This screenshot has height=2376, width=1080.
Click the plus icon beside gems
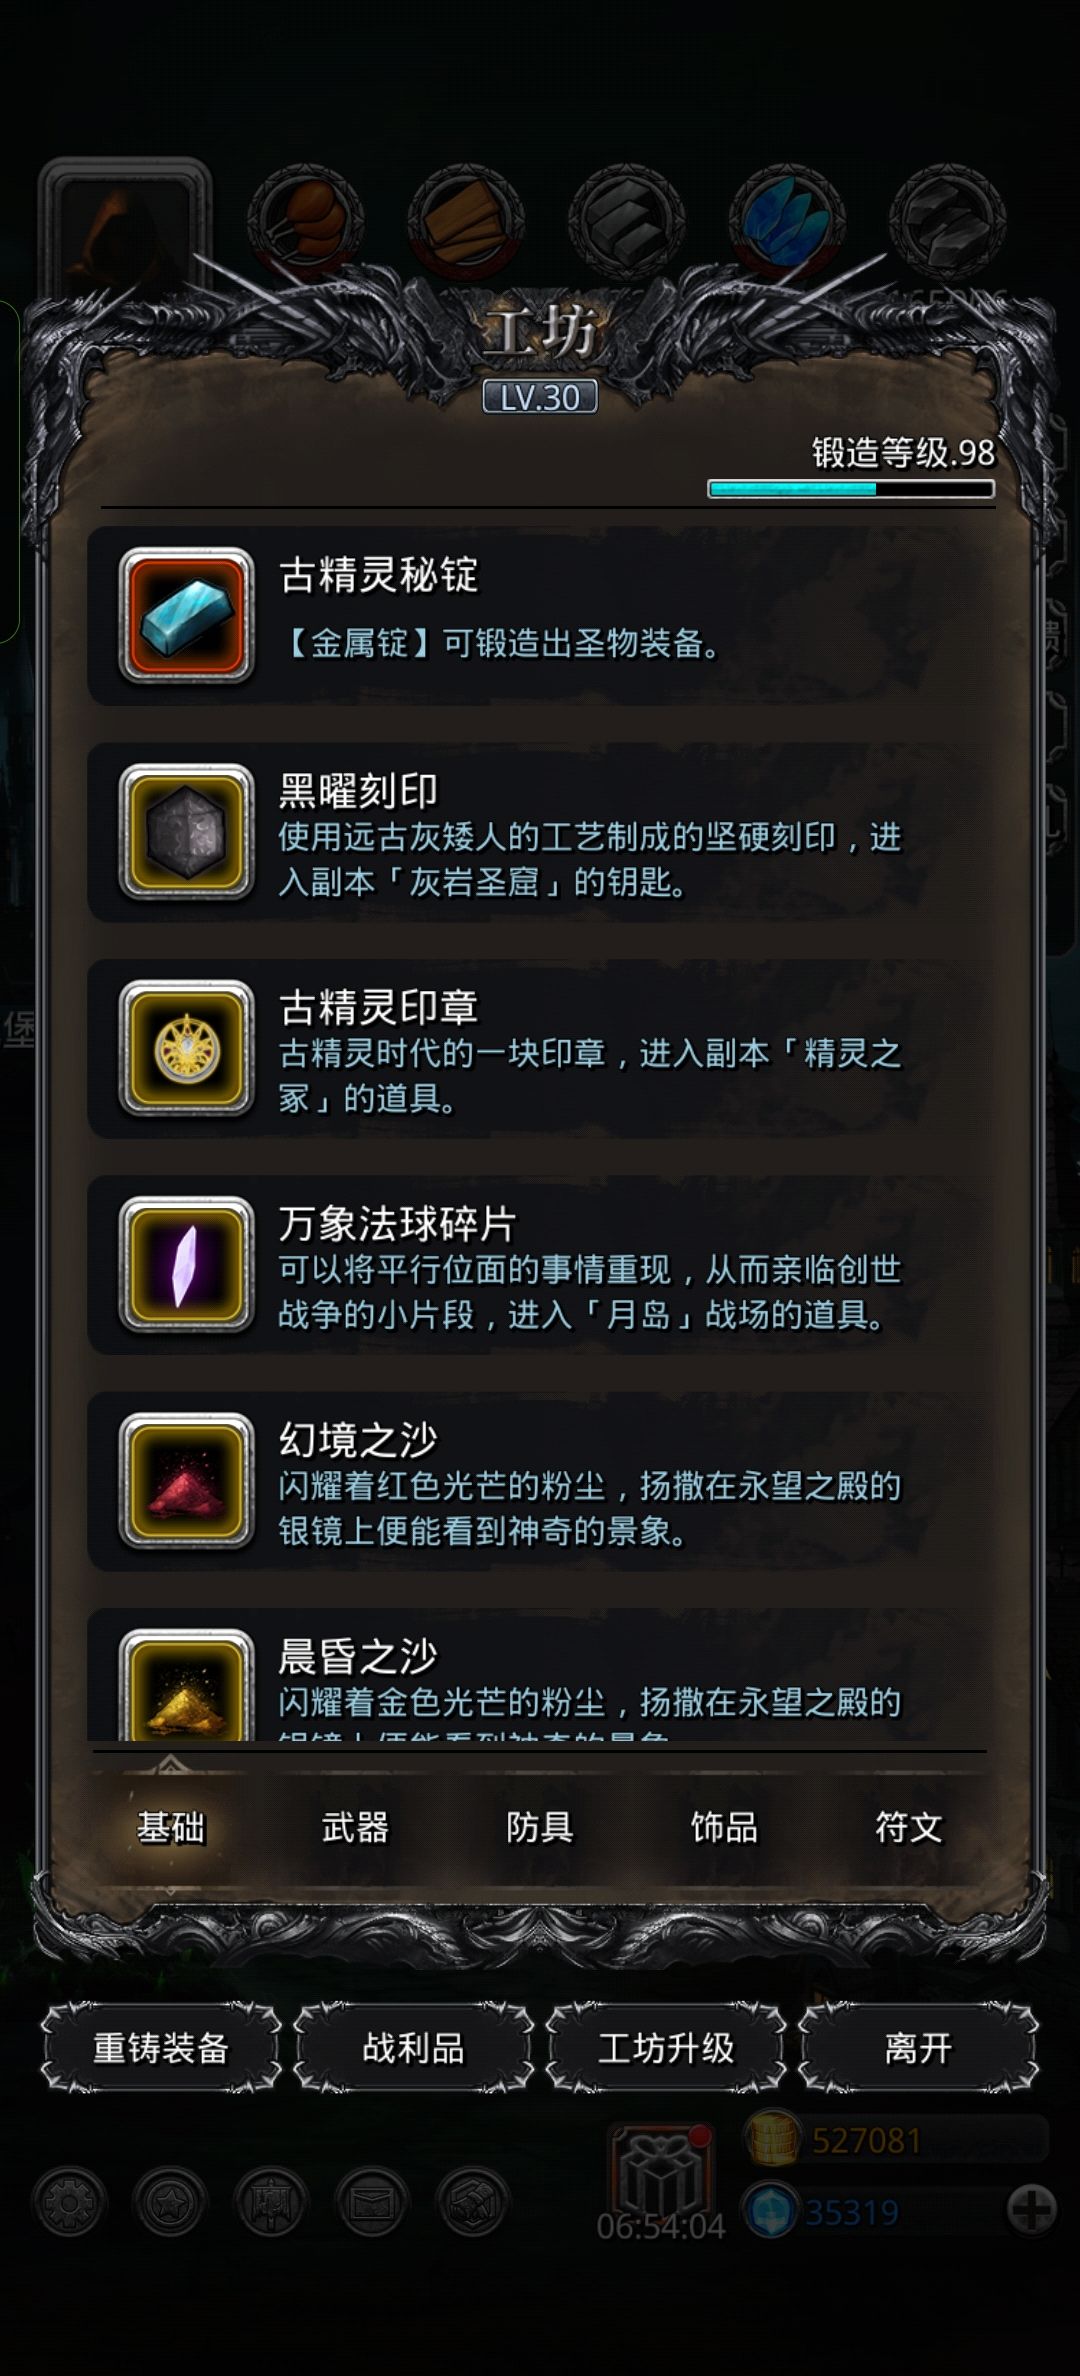(1031, 2211)
